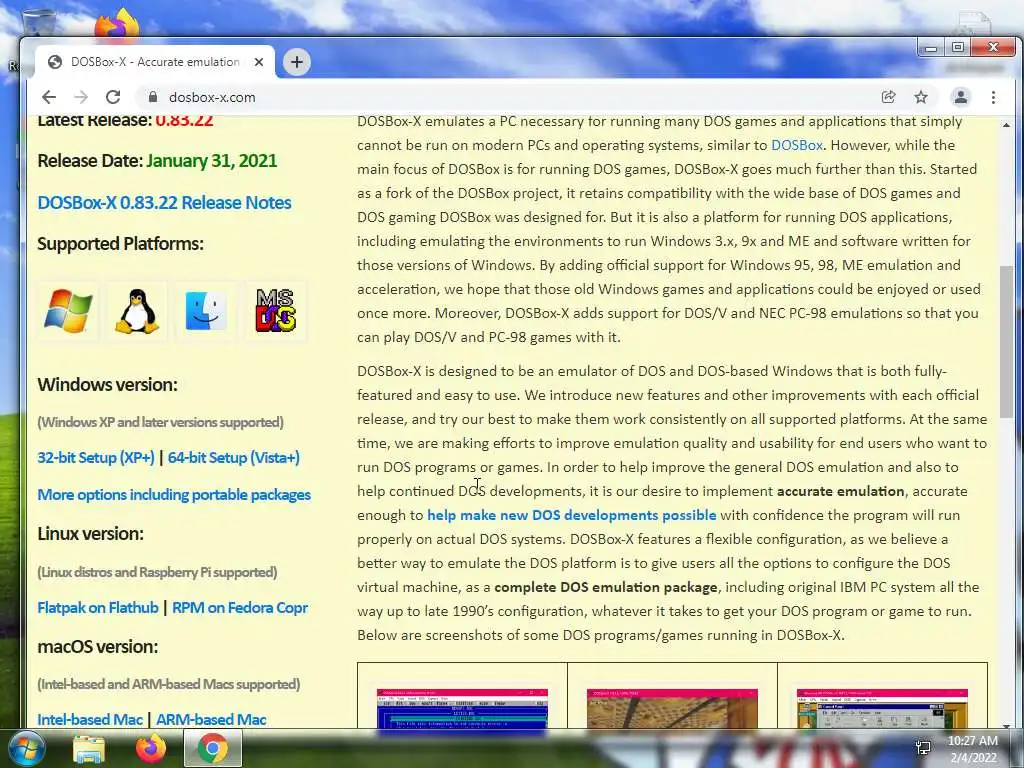
Task: Click the network tray icon
Action: pos(923,748)
